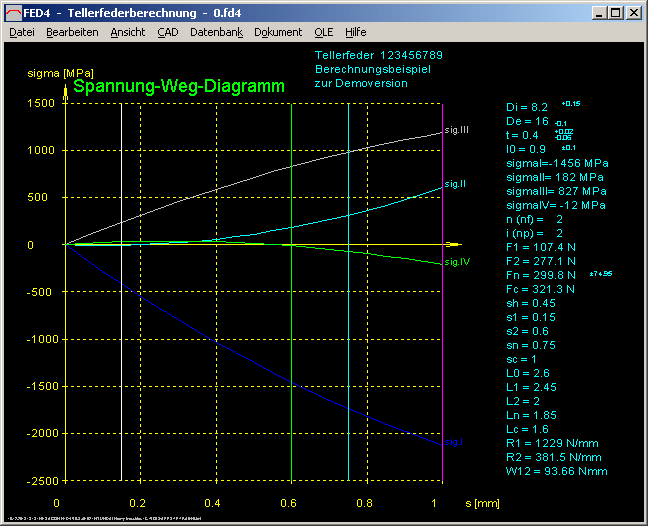Screen dimensions: 648x526
Task: Open the Datenbank menu
Action: tap(216, 32)
